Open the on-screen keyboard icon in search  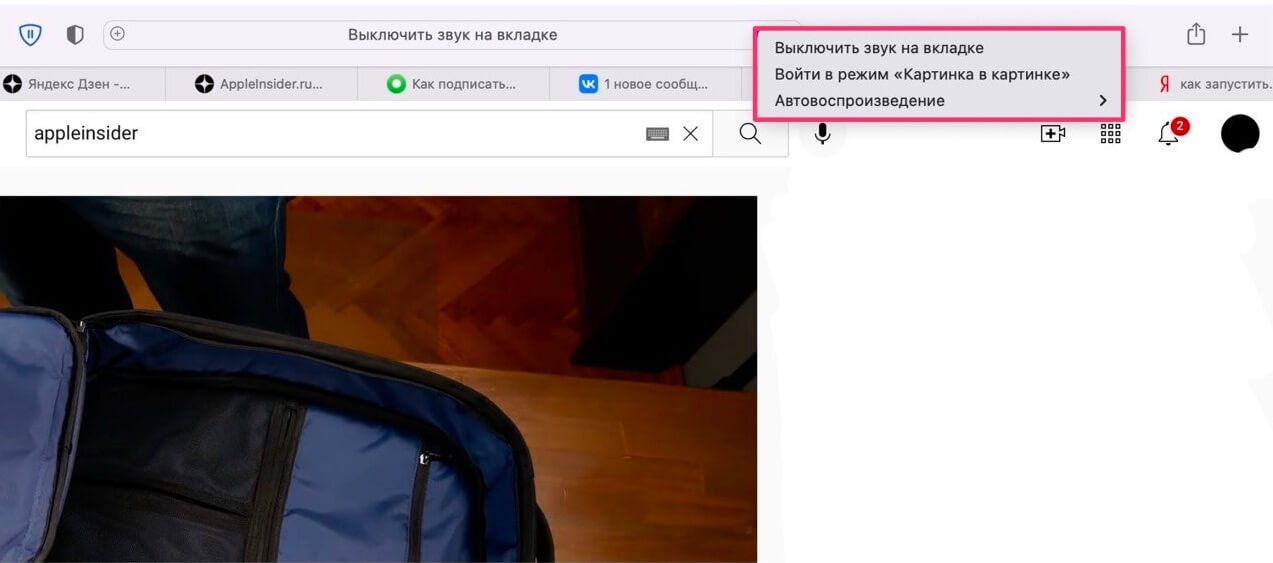point(657,134)
